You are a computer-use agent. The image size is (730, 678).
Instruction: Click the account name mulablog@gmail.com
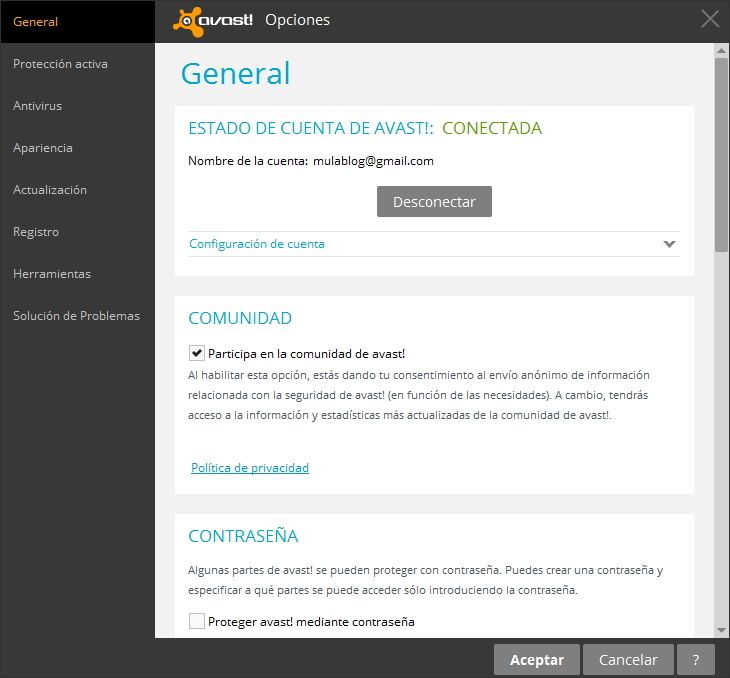[x=373, y=161]
